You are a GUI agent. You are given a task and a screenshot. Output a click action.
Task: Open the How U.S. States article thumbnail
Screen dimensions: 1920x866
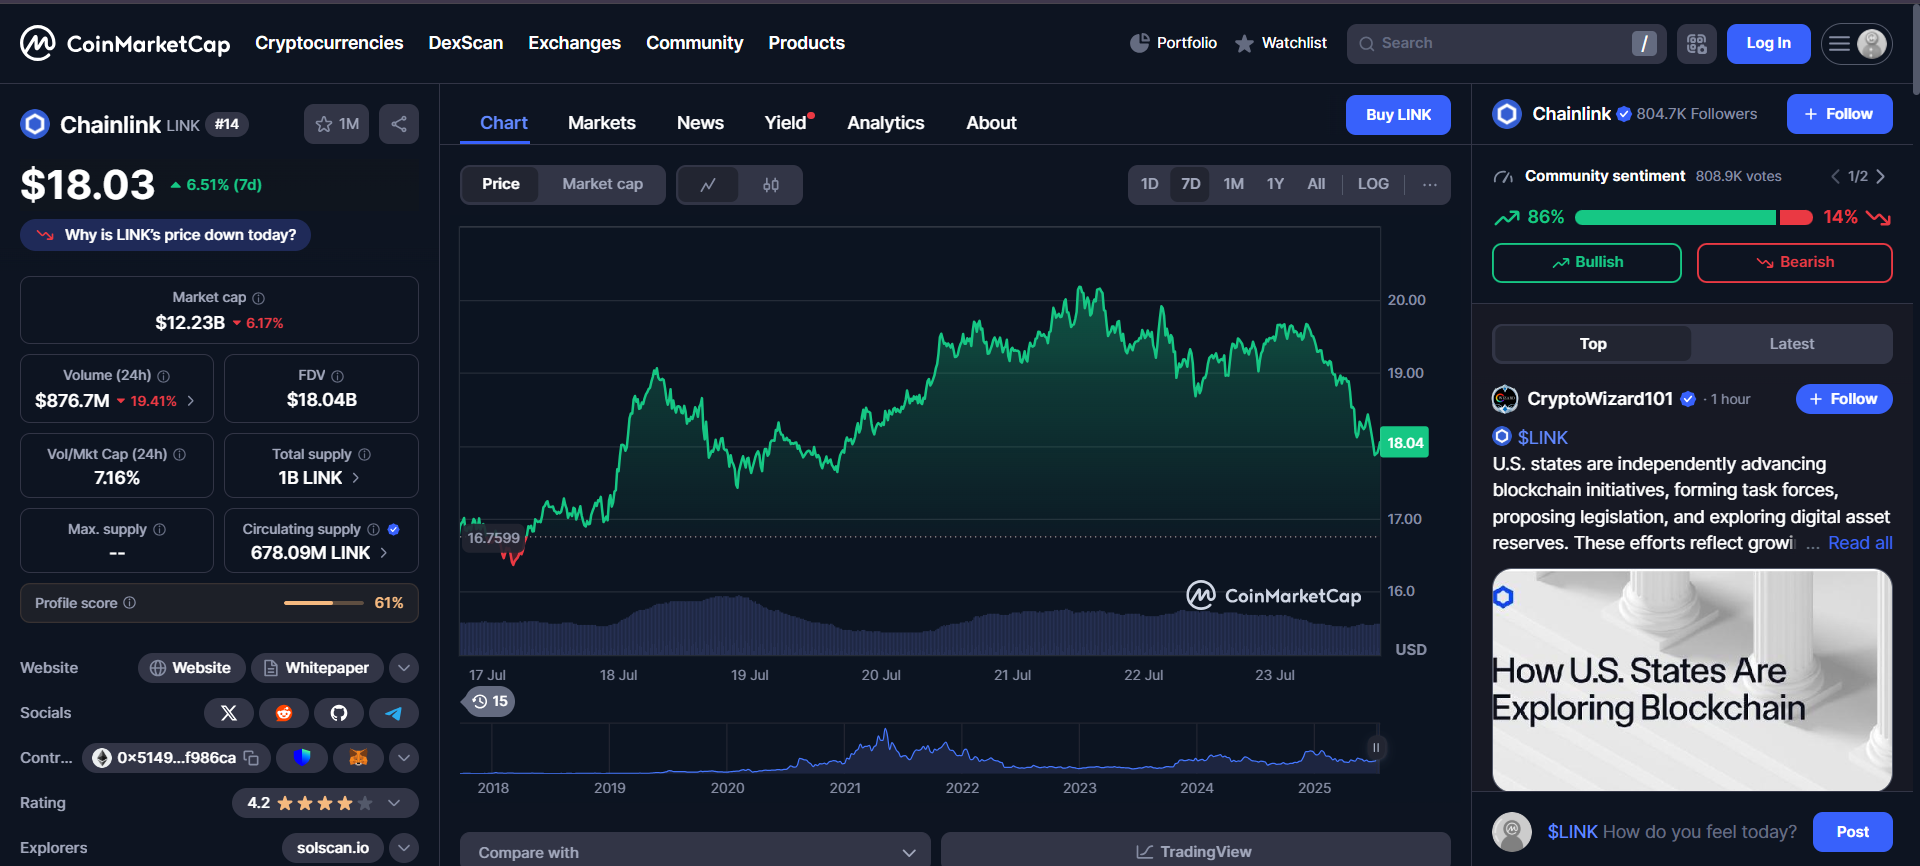point(1692,680)
